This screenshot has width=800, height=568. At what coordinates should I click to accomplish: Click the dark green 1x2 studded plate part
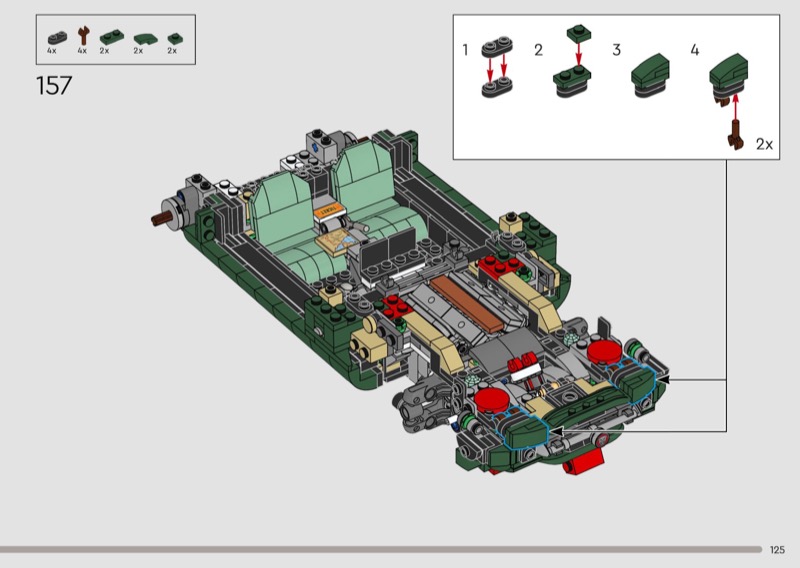112,37
